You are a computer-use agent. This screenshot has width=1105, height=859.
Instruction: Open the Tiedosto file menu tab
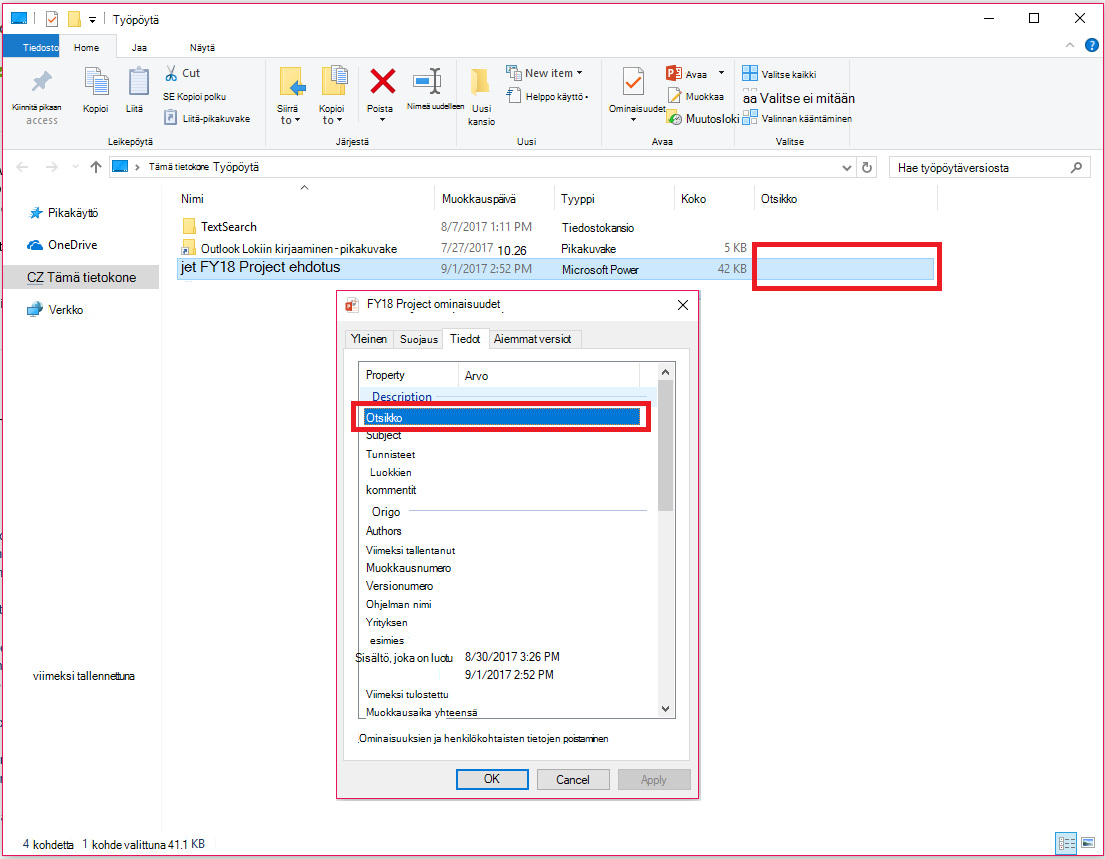pyautogui.click(x=32, y=47)
